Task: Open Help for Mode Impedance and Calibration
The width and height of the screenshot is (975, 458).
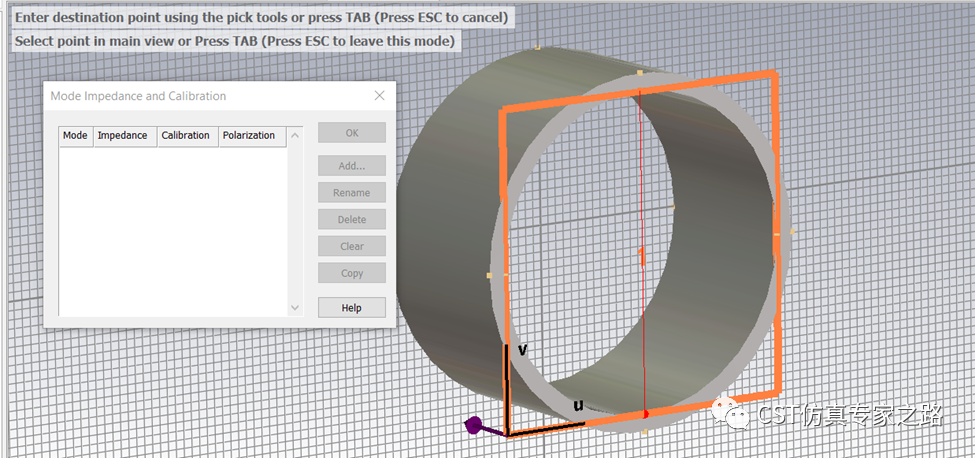Action: (352, 308)
